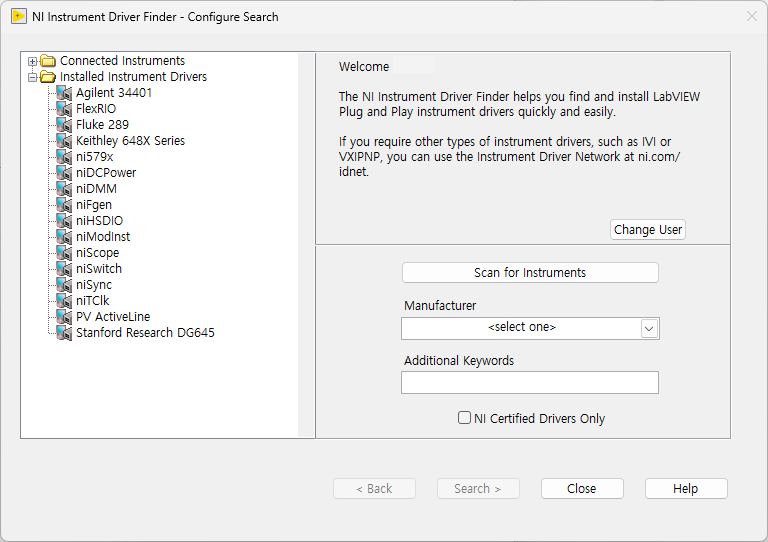The height and width of the screenshot is (542, 768).
Task: Select Connected Instruments label in tree
Action: [x=122, y=61]
